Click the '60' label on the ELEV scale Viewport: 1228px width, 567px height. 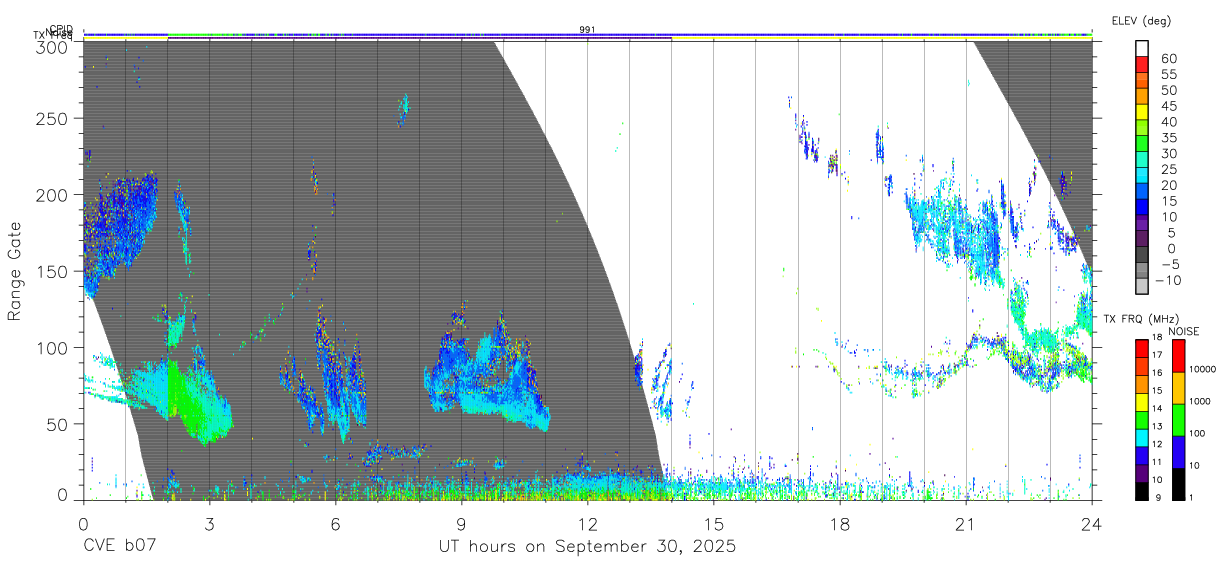[1169, 58]
